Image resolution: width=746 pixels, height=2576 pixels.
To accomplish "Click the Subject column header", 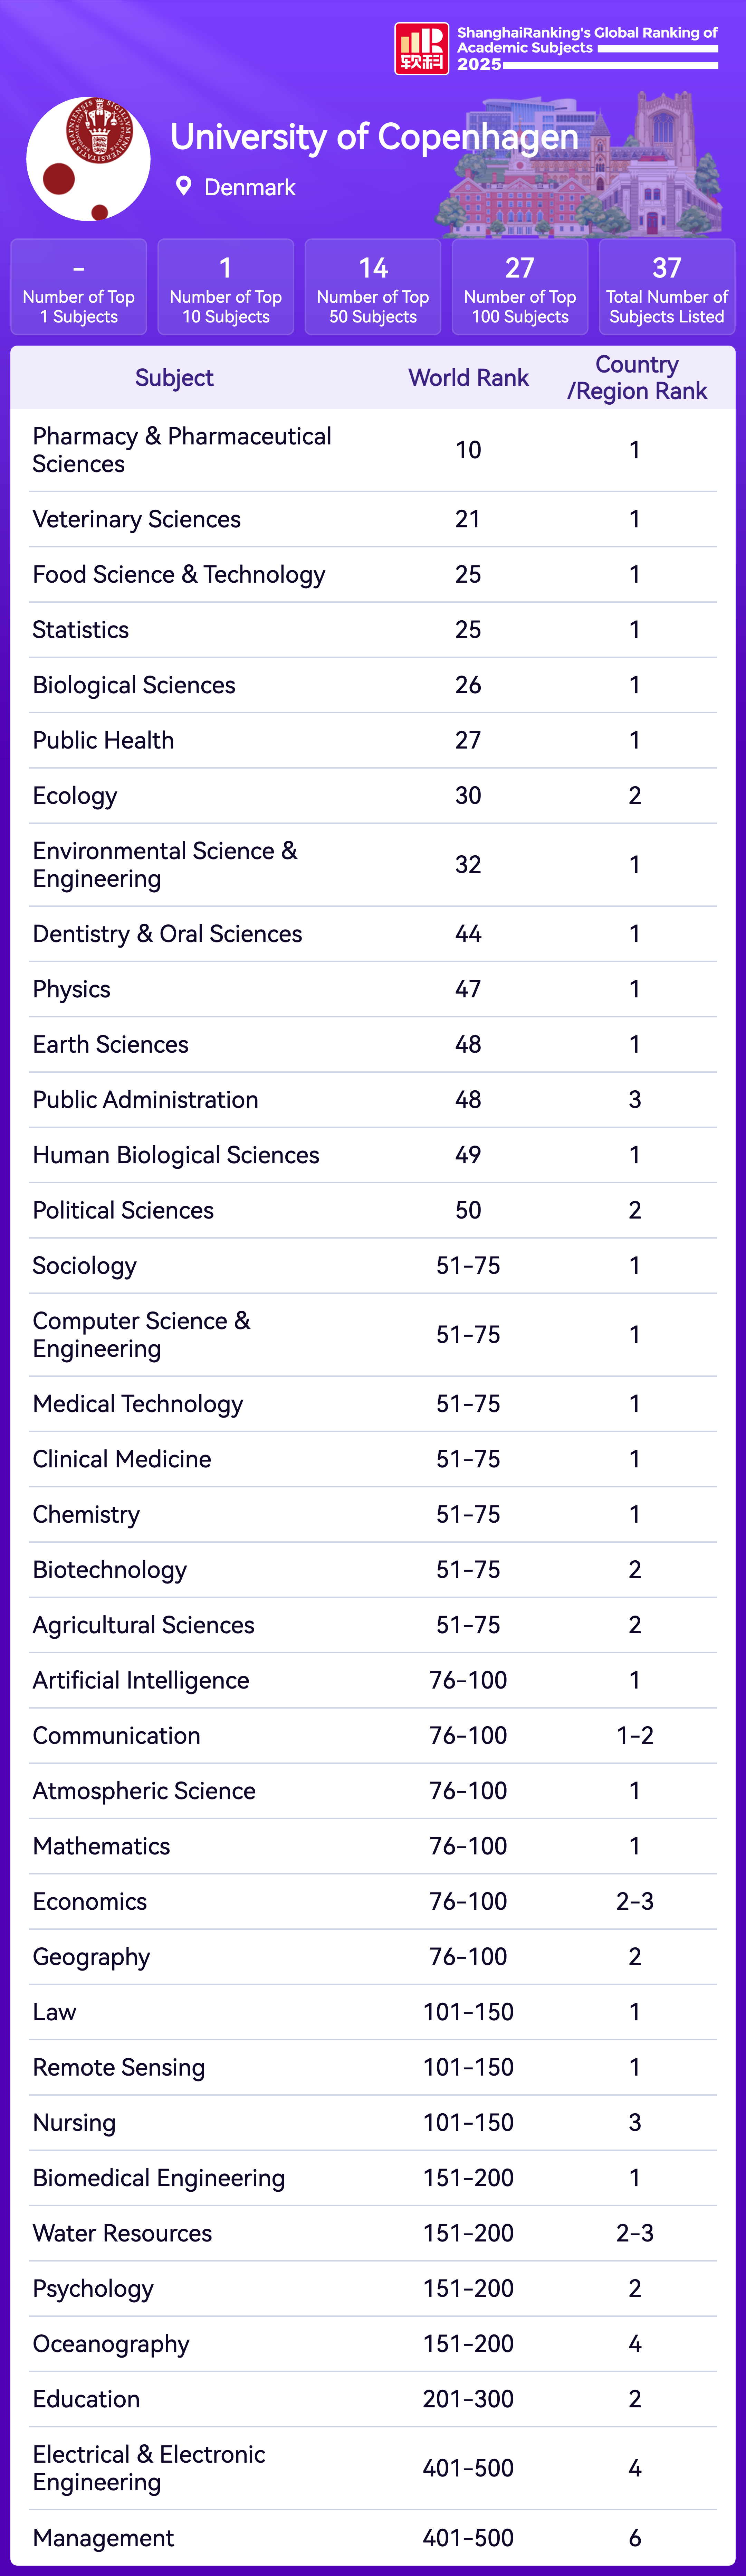I will tap(174, 378).
